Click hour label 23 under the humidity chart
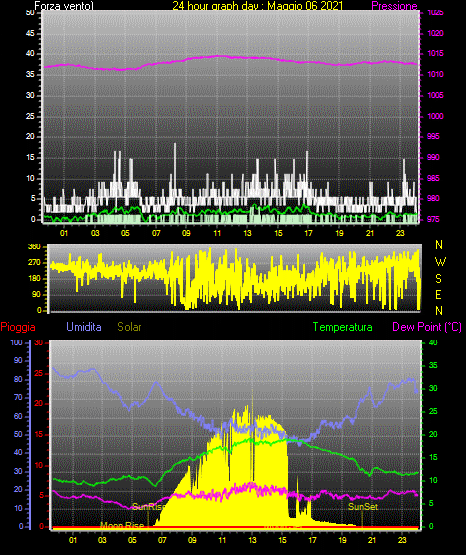 coord(402,540)
